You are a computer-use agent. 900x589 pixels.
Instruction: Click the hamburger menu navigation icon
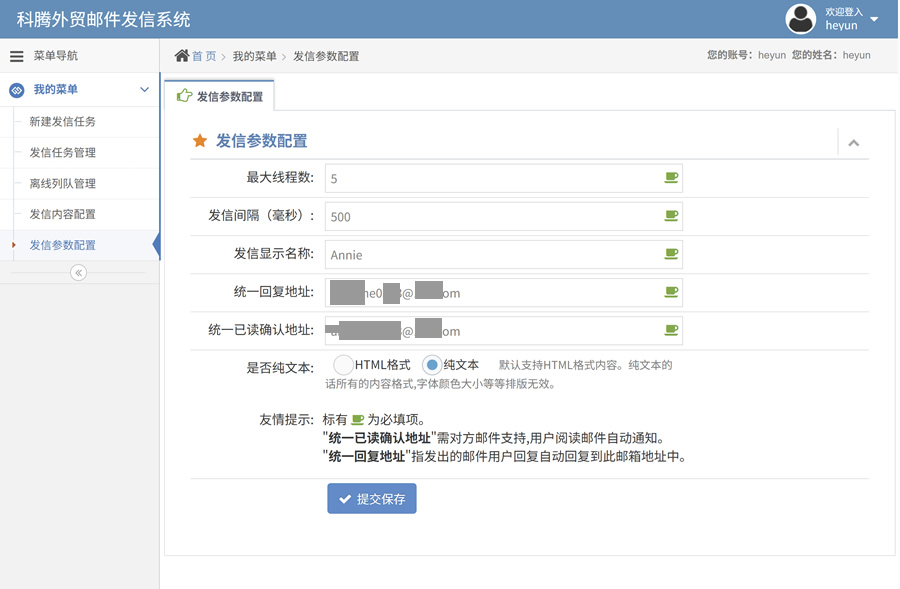click(16, 56)
